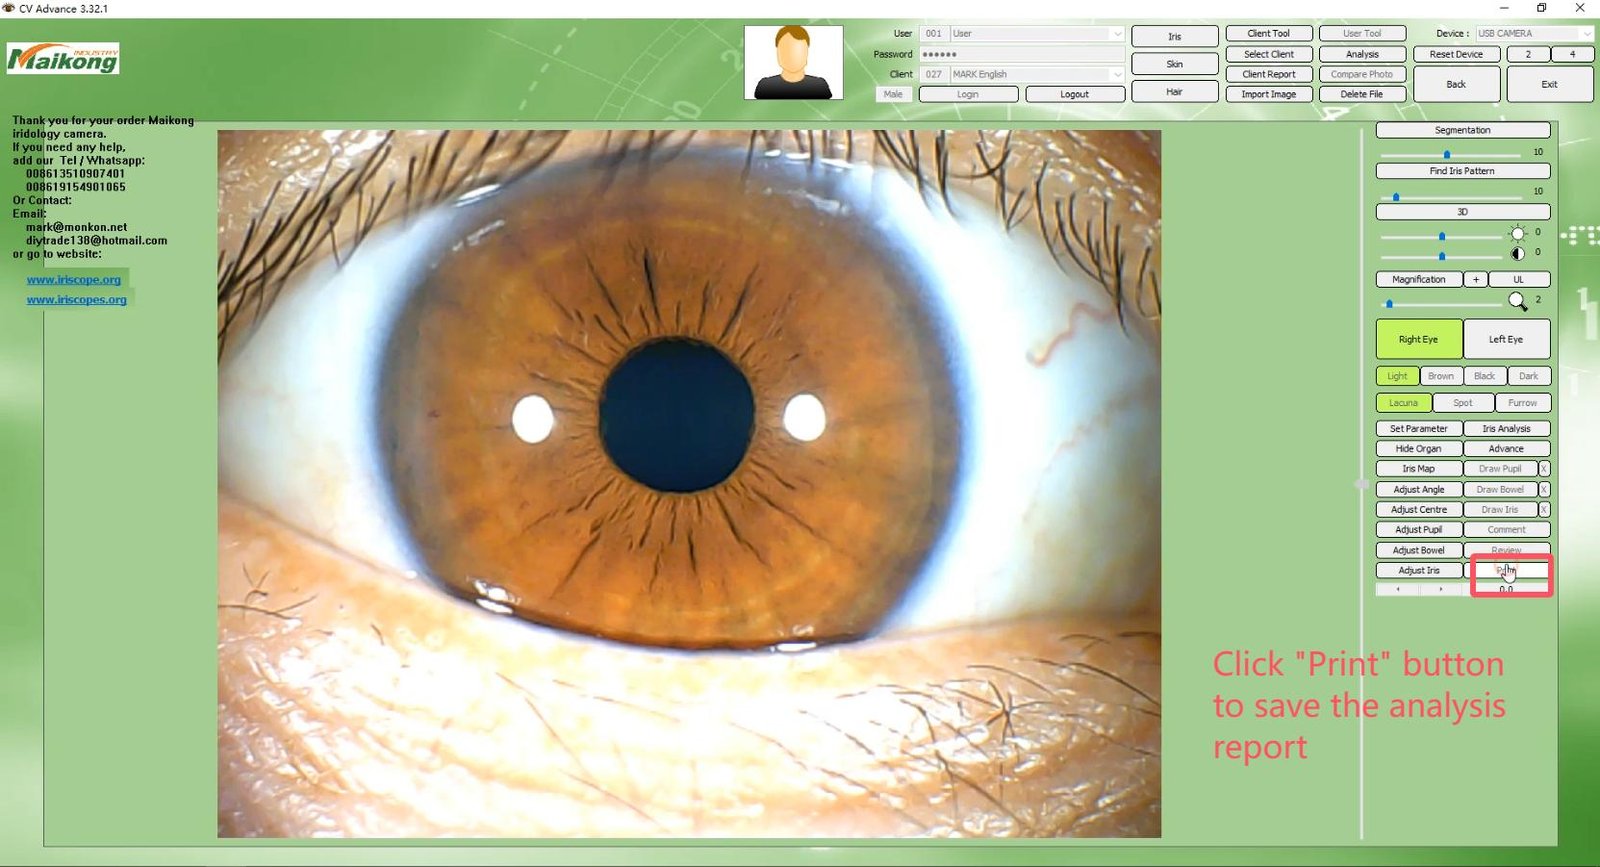Click the brightness sun icon
The width and height of the screenshot is (1600, 867).
(1517, 234)
